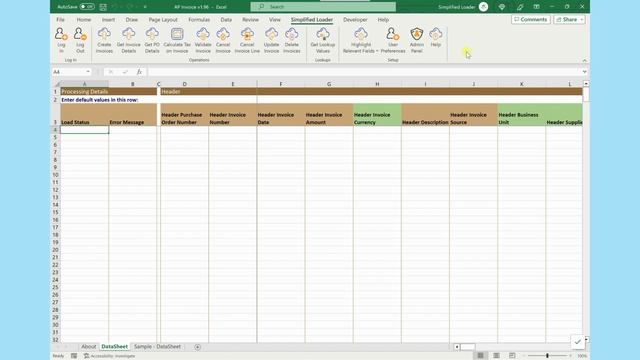This screenshot has width=640, height=360.
Task: Switch to Sample - DataSheet tab
Action: [157, 347]
